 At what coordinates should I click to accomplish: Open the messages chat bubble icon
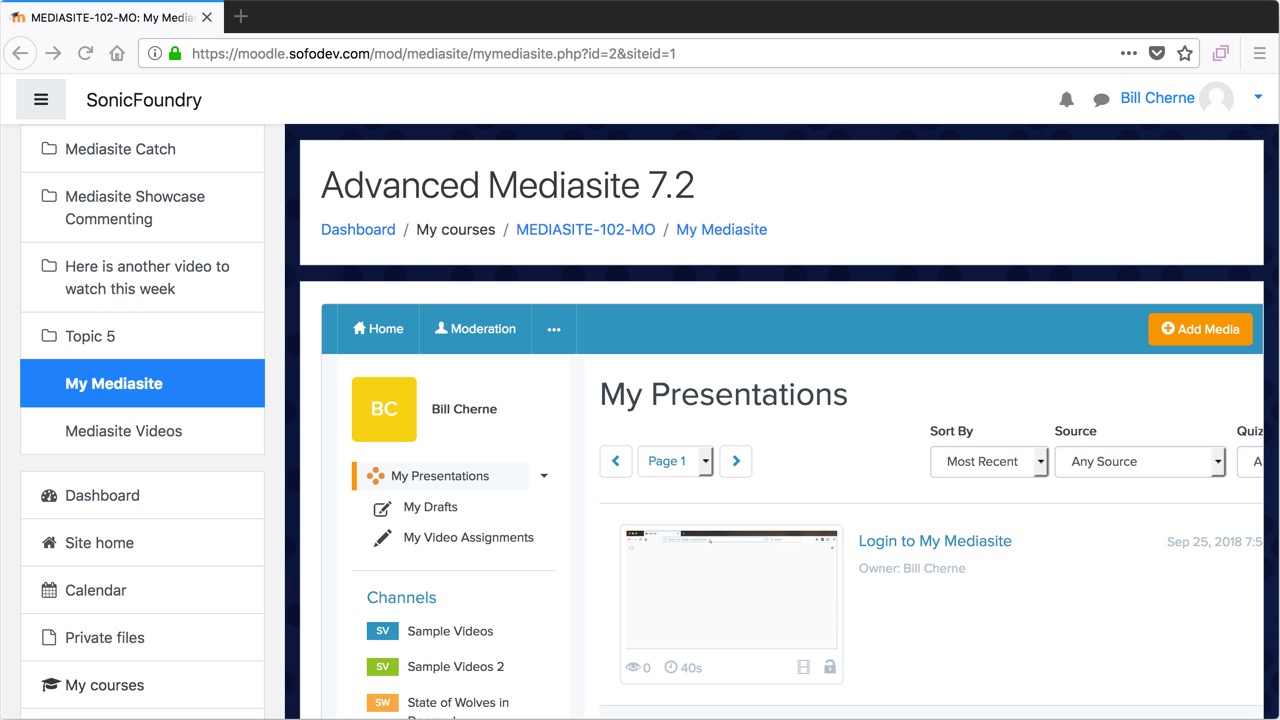point(1101,99)
